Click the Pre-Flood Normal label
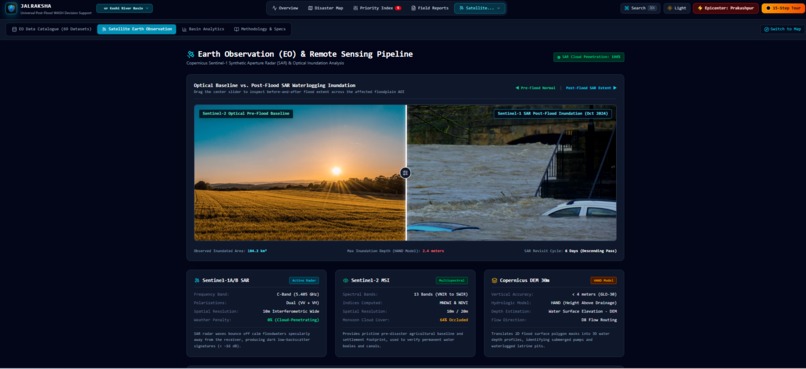Image resolution: width=806 pixels, height=369 pixels. [x=535, y=88]
